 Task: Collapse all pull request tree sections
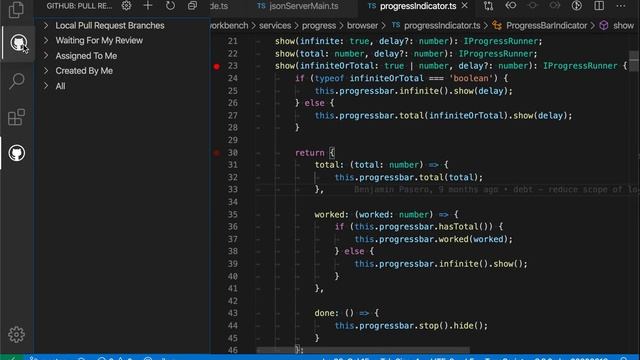(x=192, y=6)
